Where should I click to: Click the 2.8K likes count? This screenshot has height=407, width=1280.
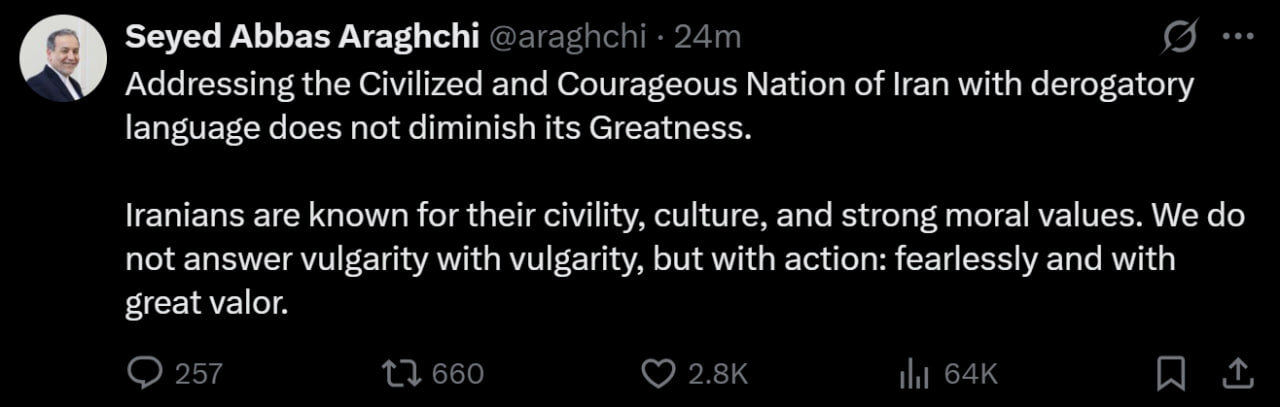coord(718,374)
